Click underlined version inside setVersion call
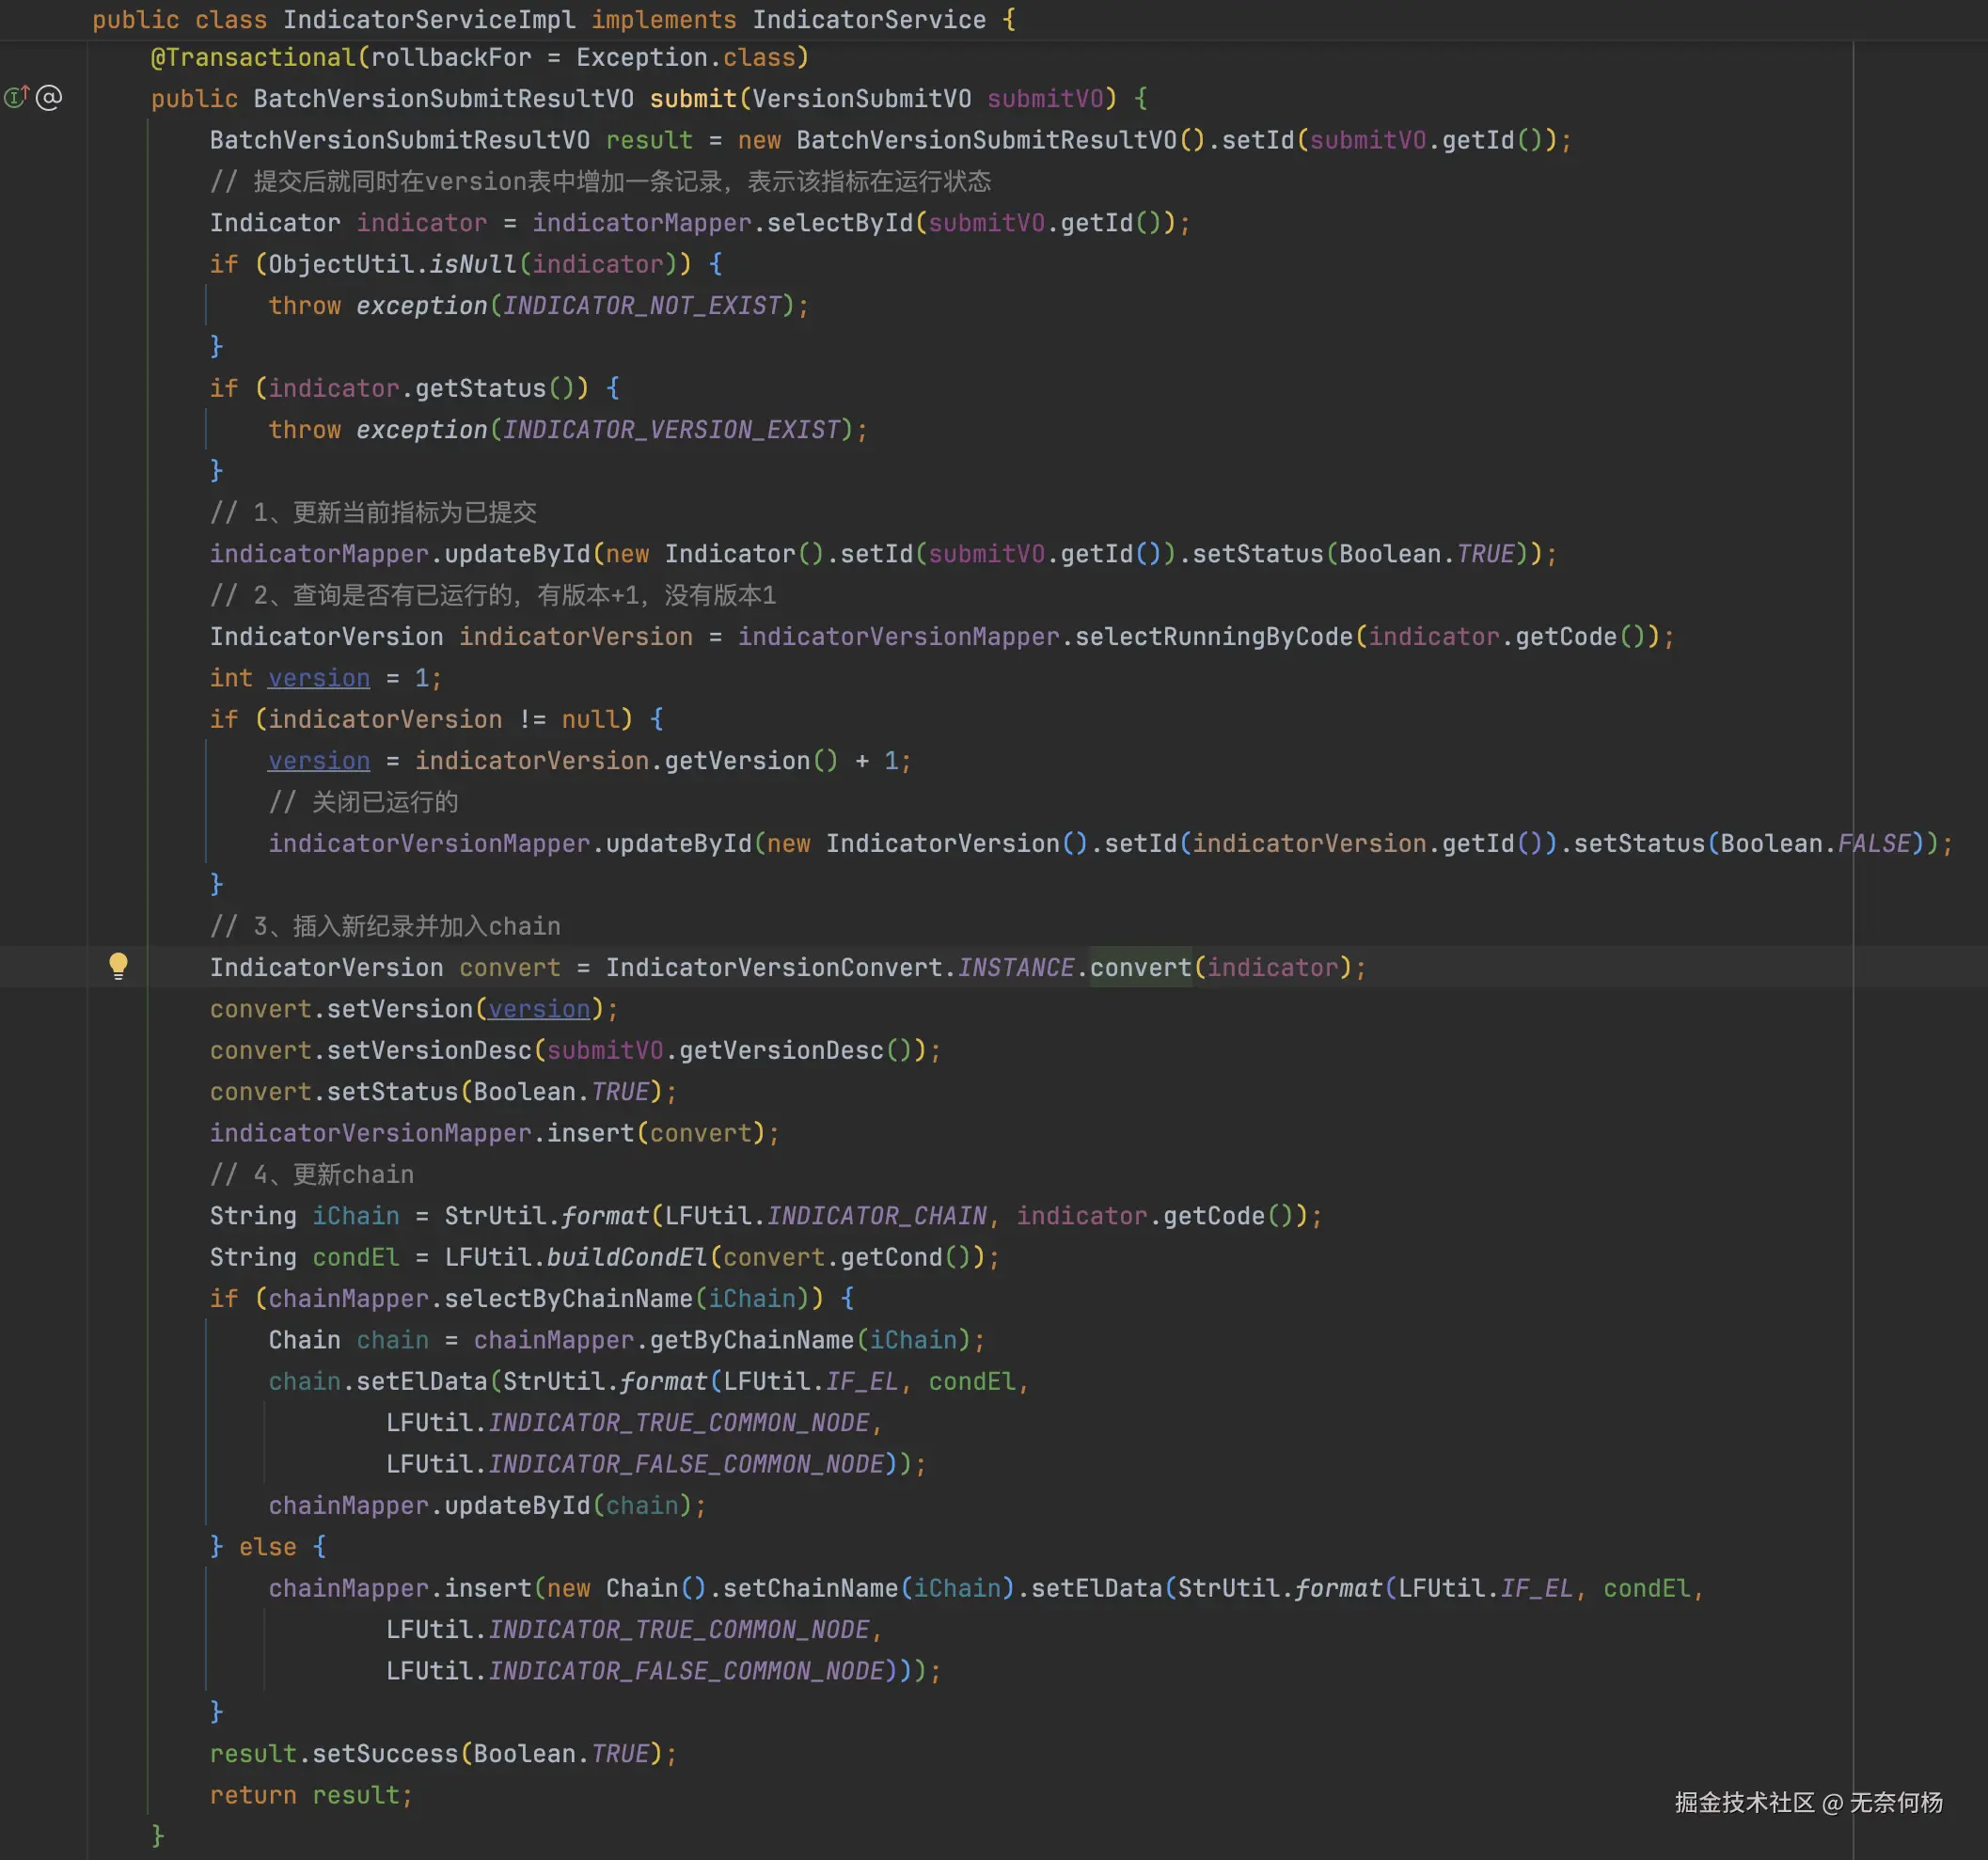Screen dimensions: 1988x1860 [x=538, y=1009]
